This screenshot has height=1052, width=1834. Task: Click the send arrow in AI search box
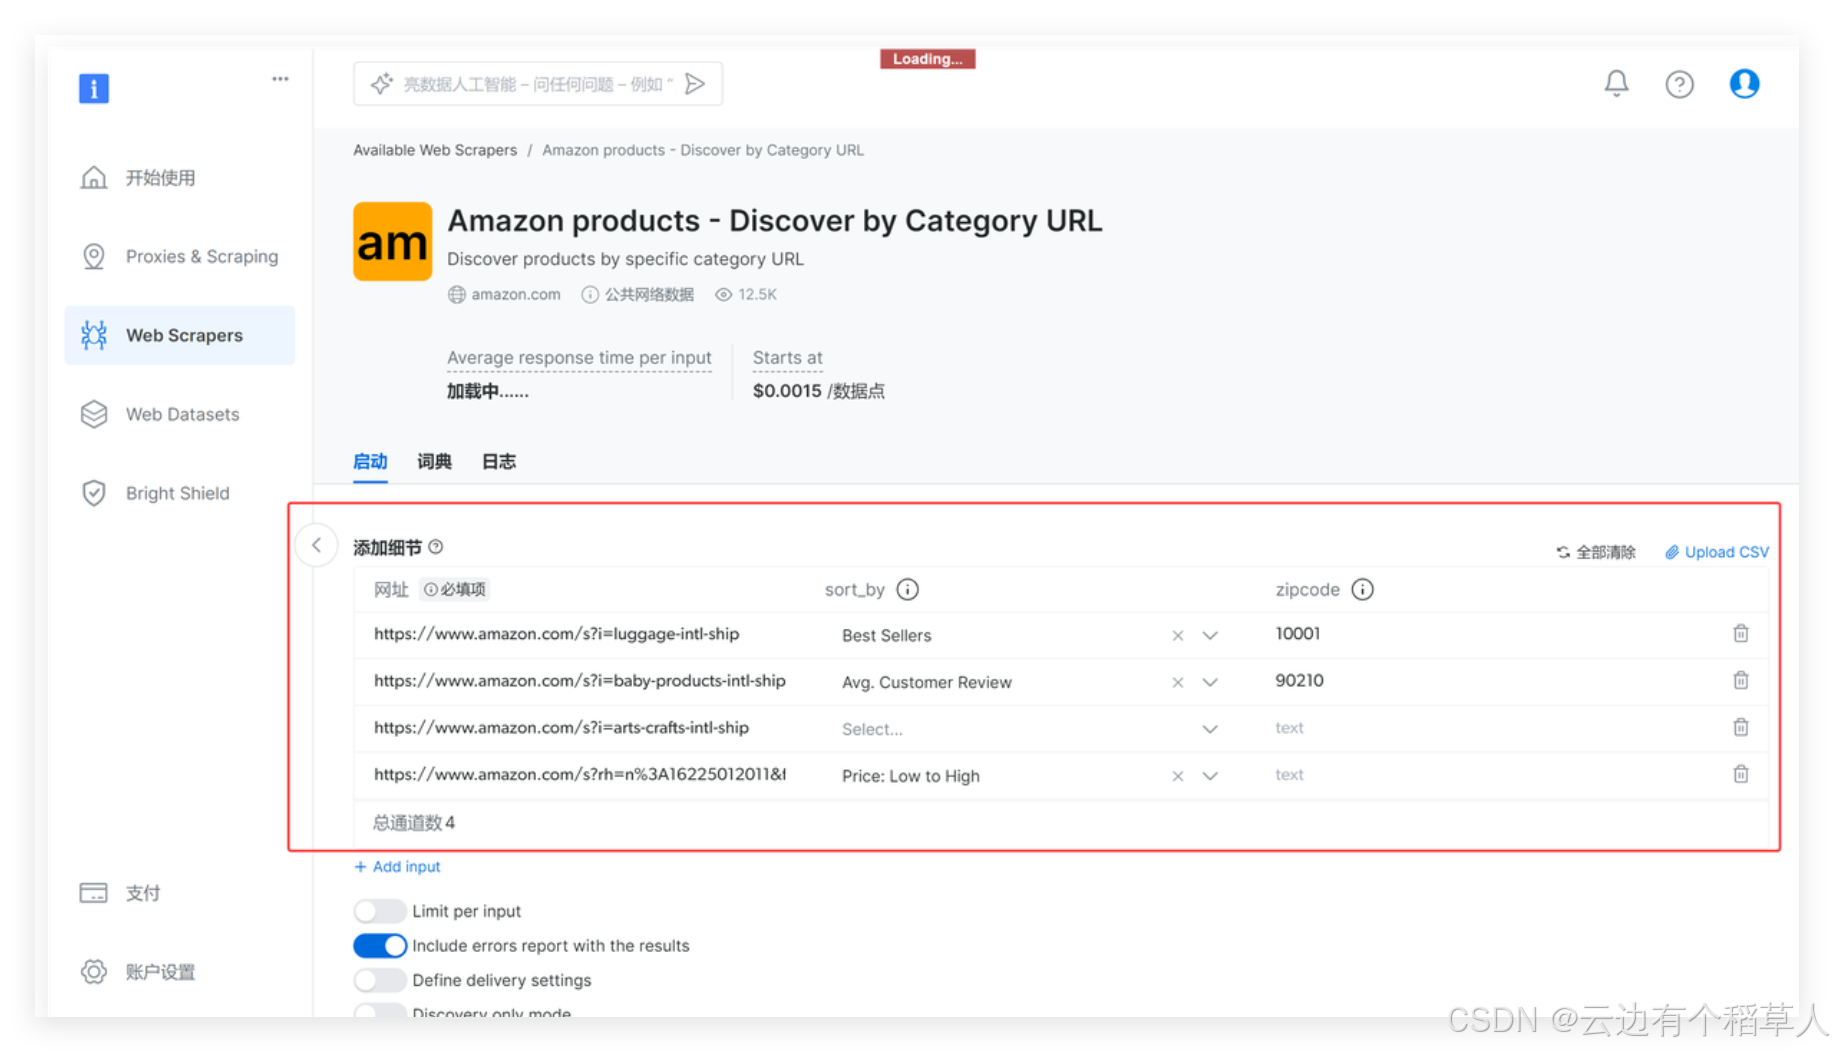(695, 84)
